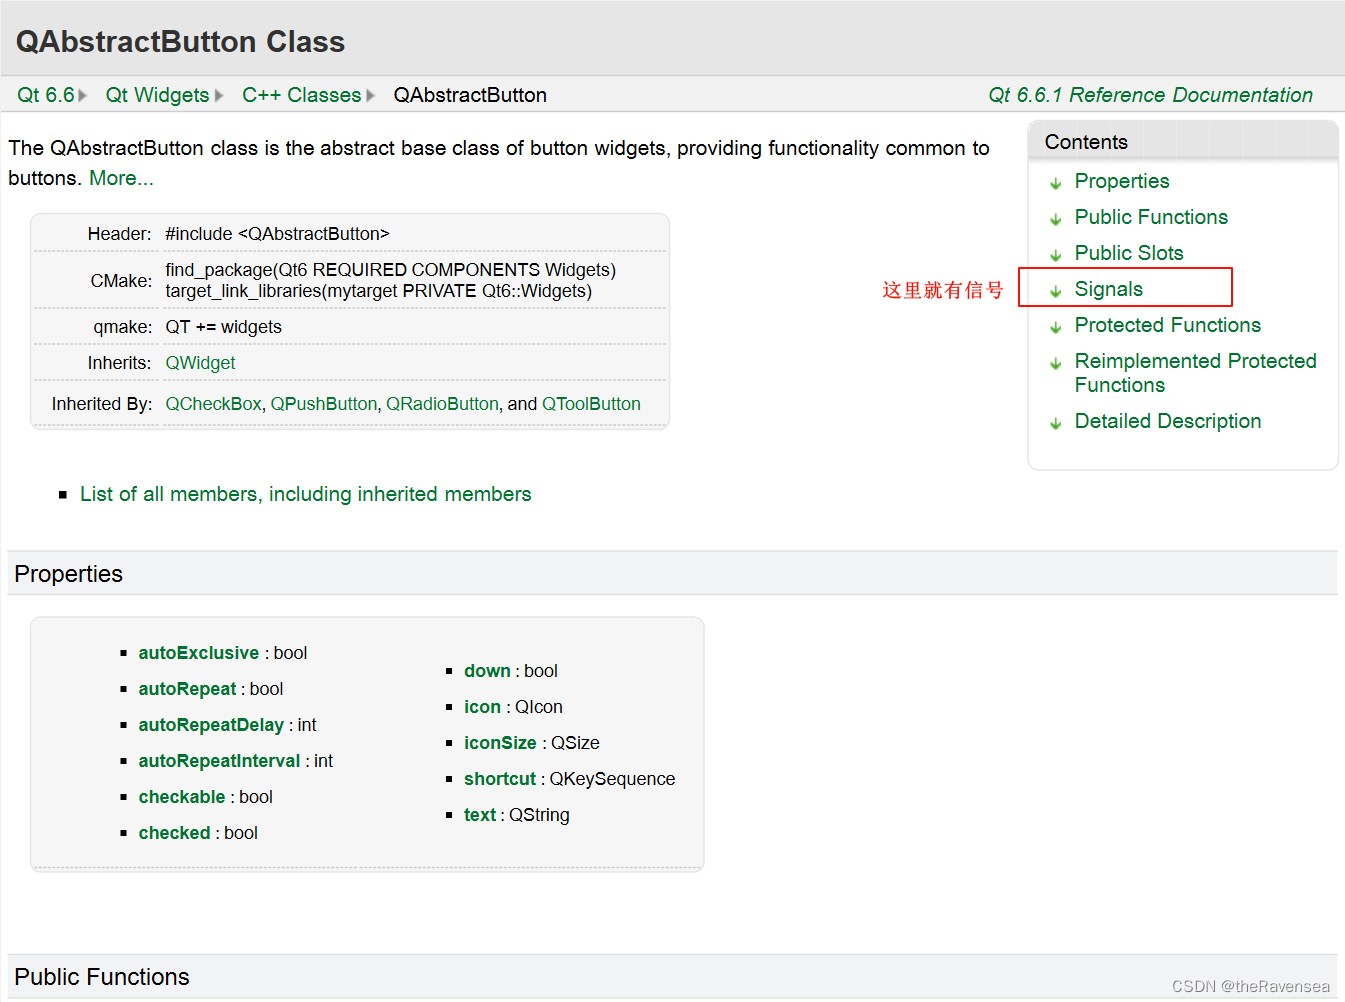The height and width of the screenshot is (1002, 1345).
Task: Click the Properties section heading
Action: [x=68, y=574]
